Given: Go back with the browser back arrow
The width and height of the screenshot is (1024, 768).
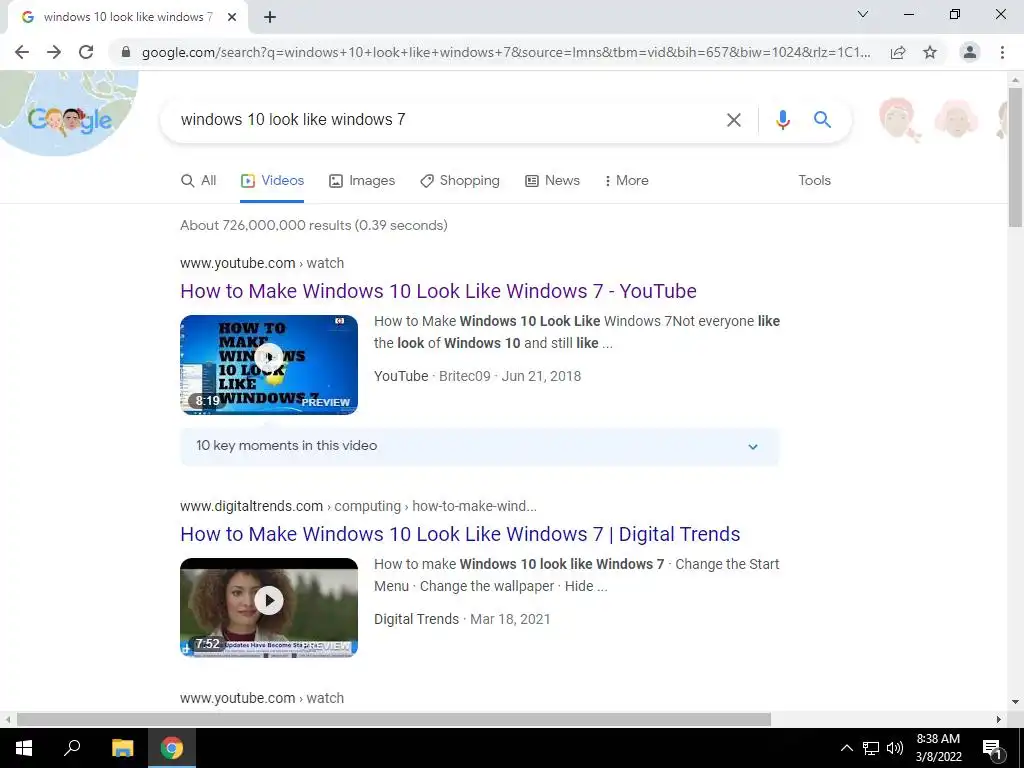Looking at the screenshot, I should pos(22,52).
